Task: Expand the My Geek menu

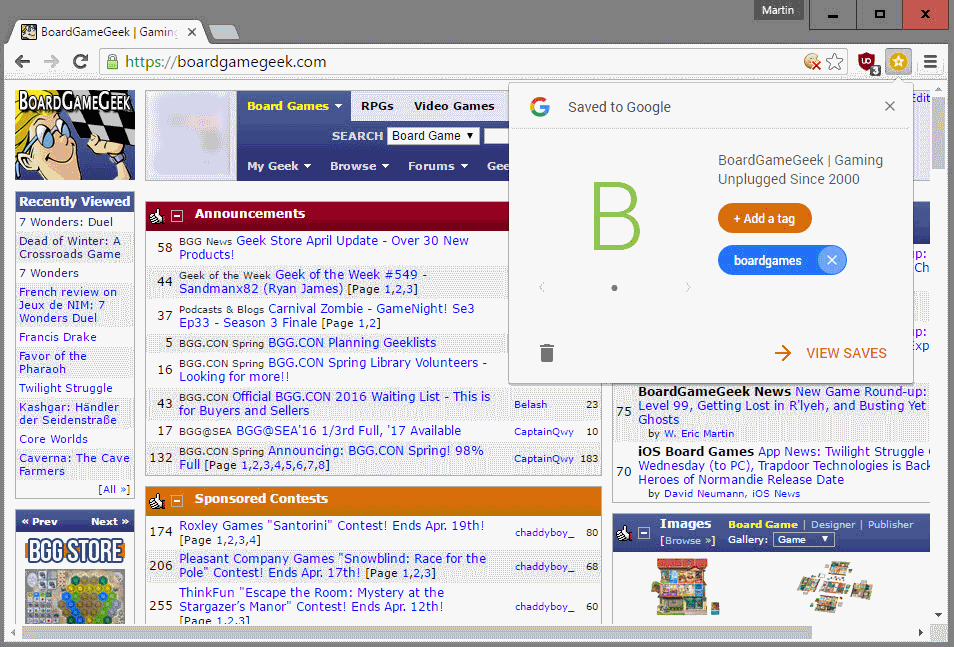Action: 279,166
